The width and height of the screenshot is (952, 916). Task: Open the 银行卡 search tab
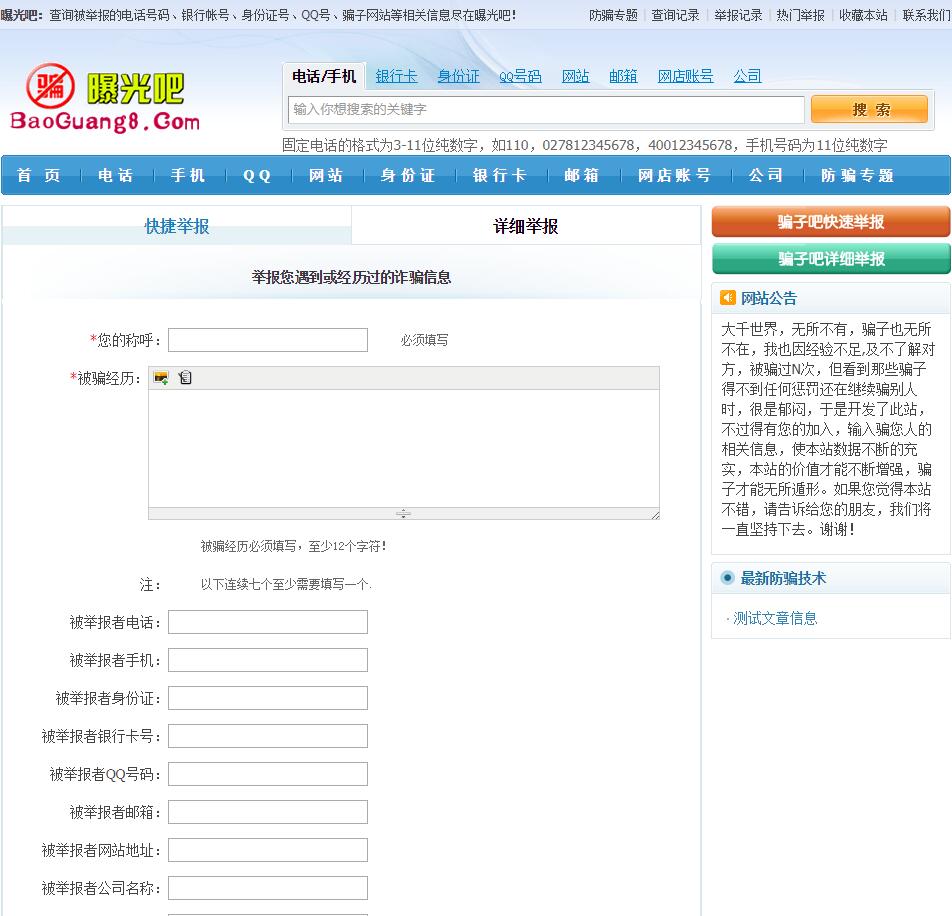point(396,76)
